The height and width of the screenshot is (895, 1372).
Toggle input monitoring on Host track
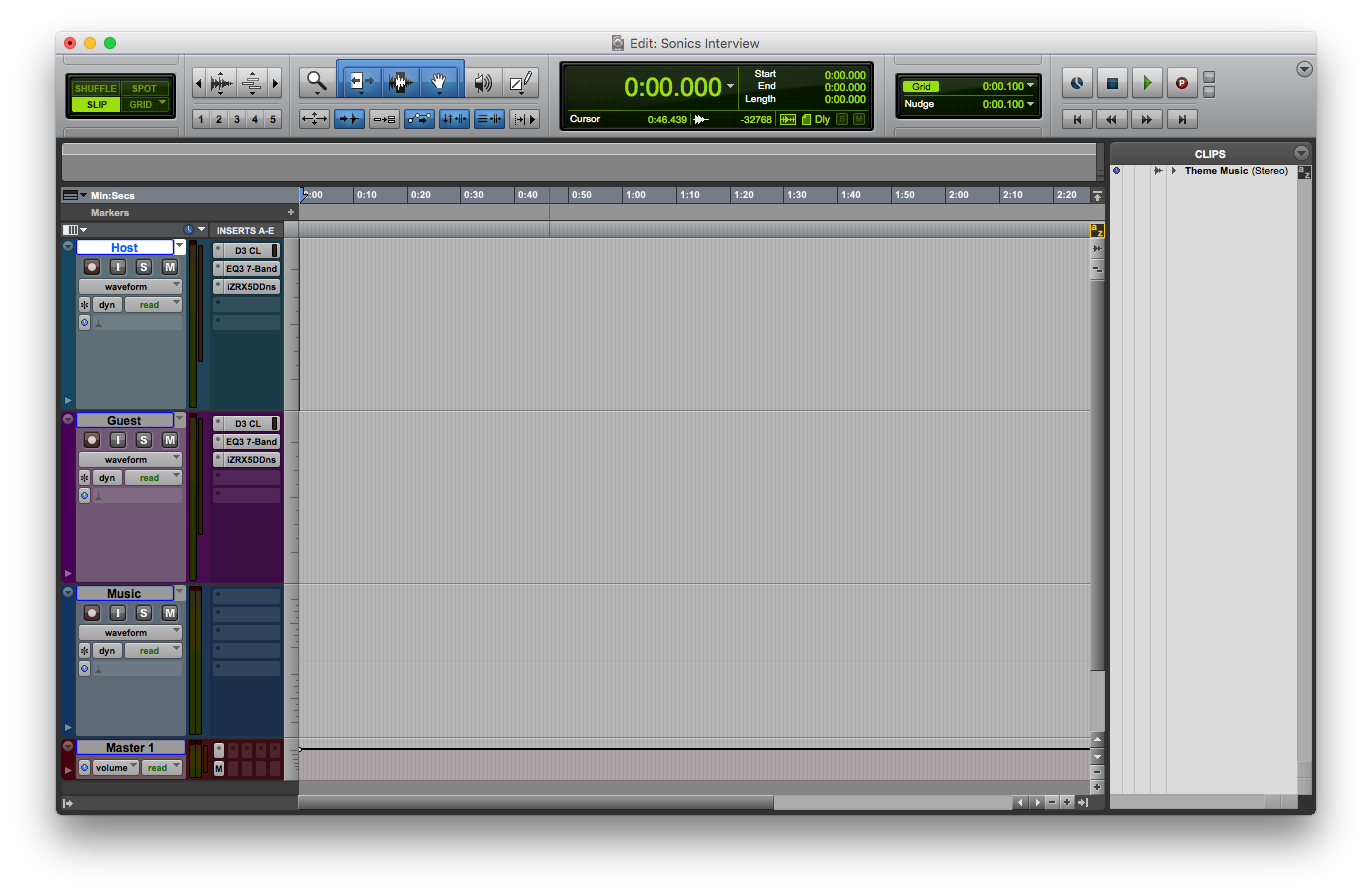pos(118,267)
